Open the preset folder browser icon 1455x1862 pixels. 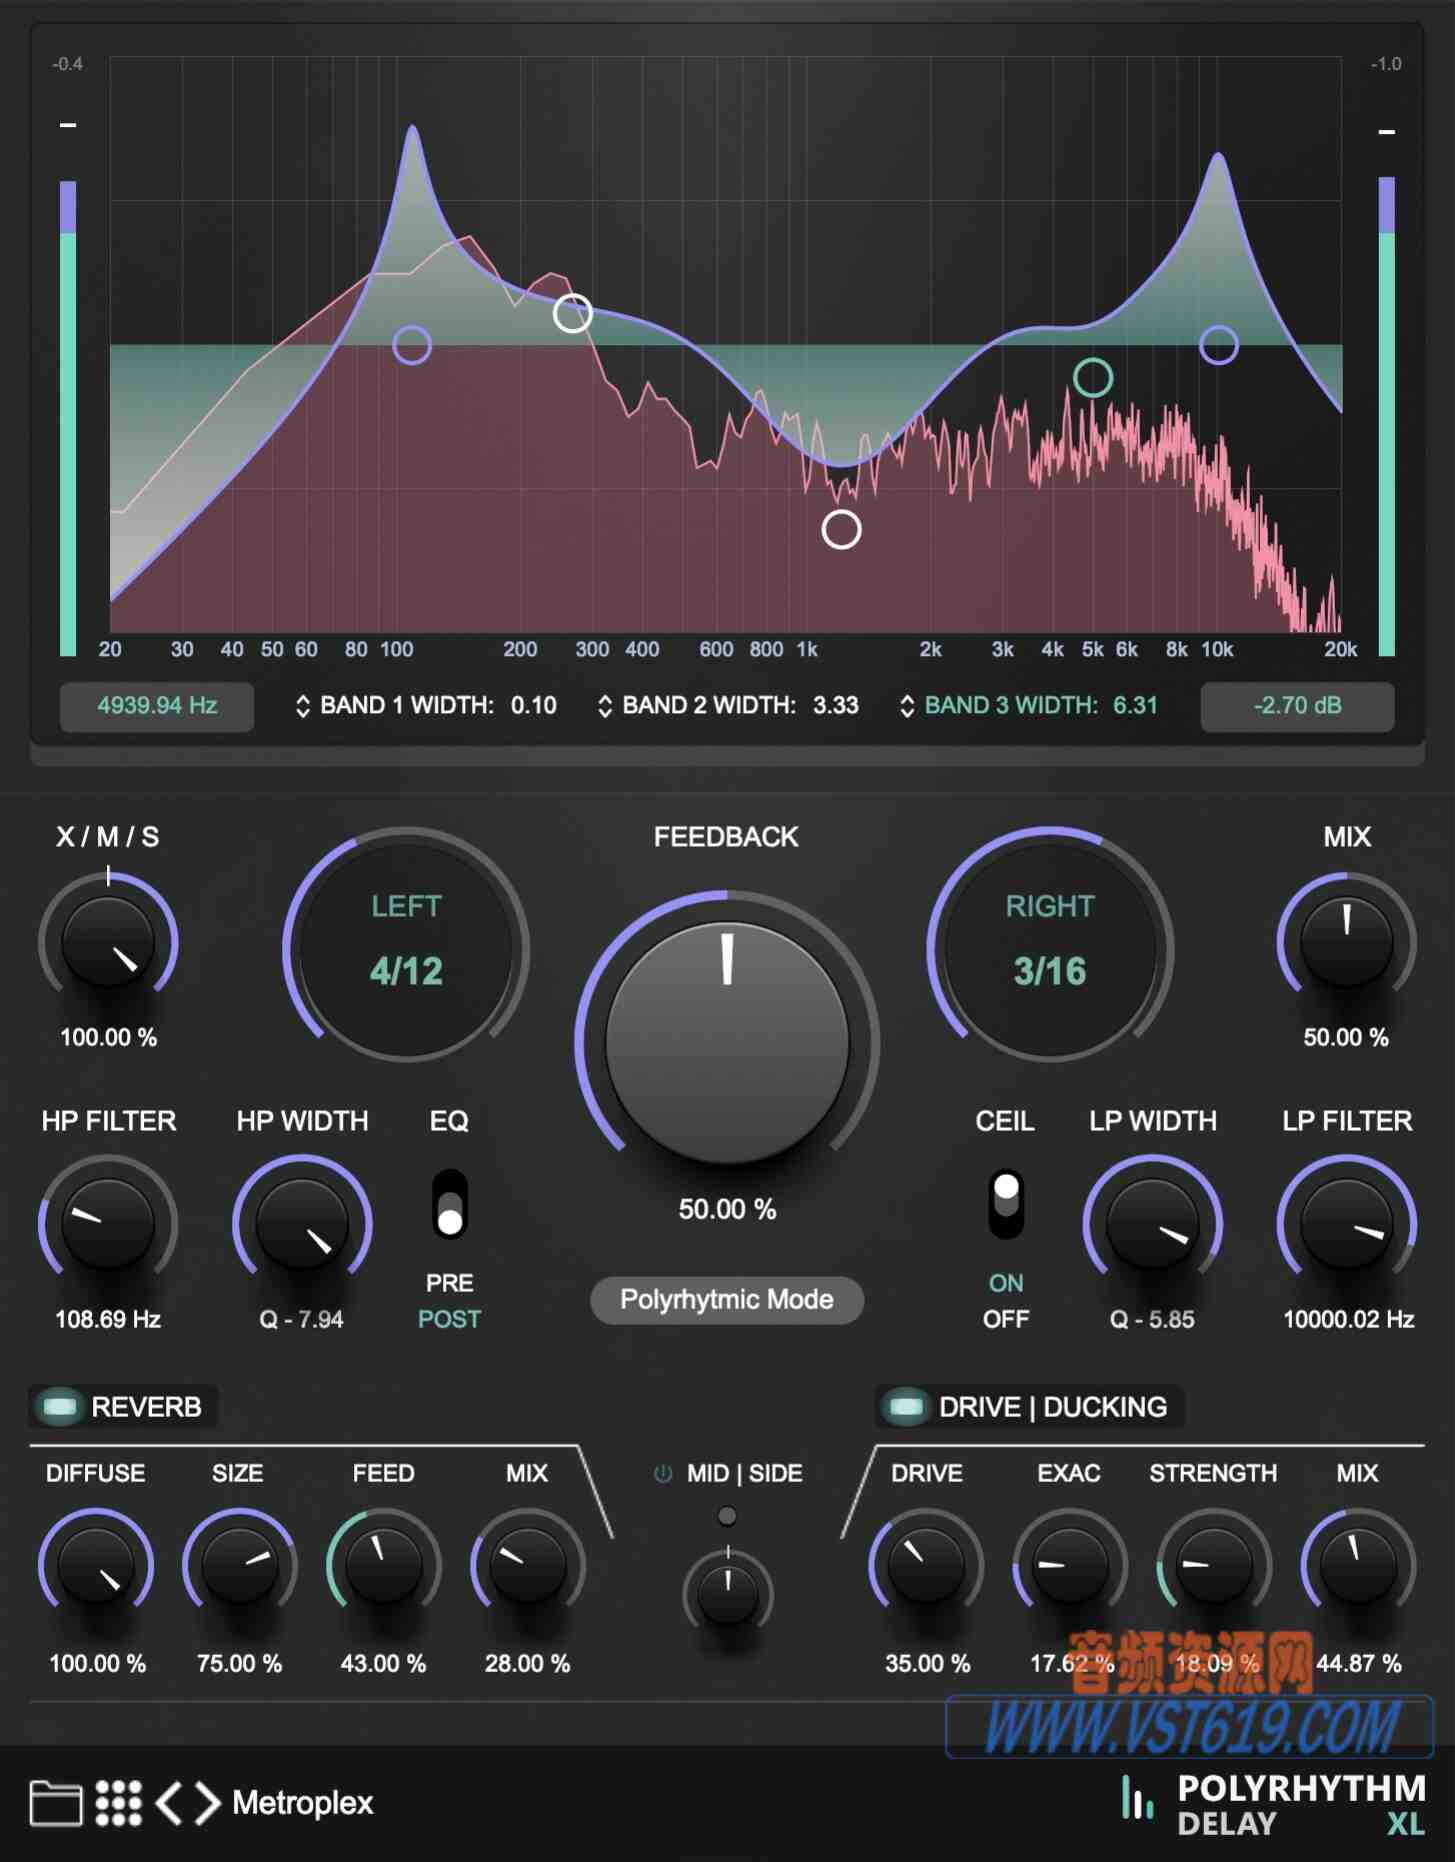coord(56,1803)
